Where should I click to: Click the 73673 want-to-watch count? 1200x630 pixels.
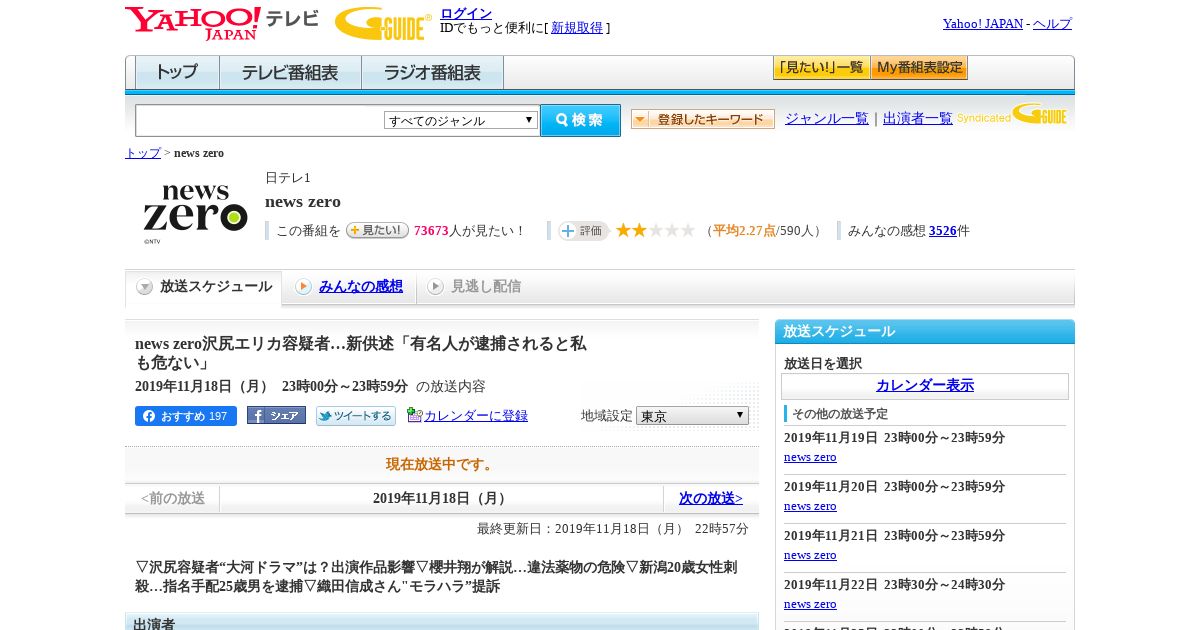[431, 231]
